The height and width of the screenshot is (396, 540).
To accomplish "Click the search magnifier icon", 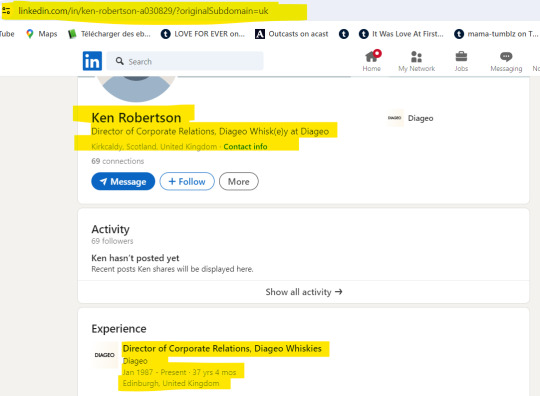I will (x=120, y=61).
